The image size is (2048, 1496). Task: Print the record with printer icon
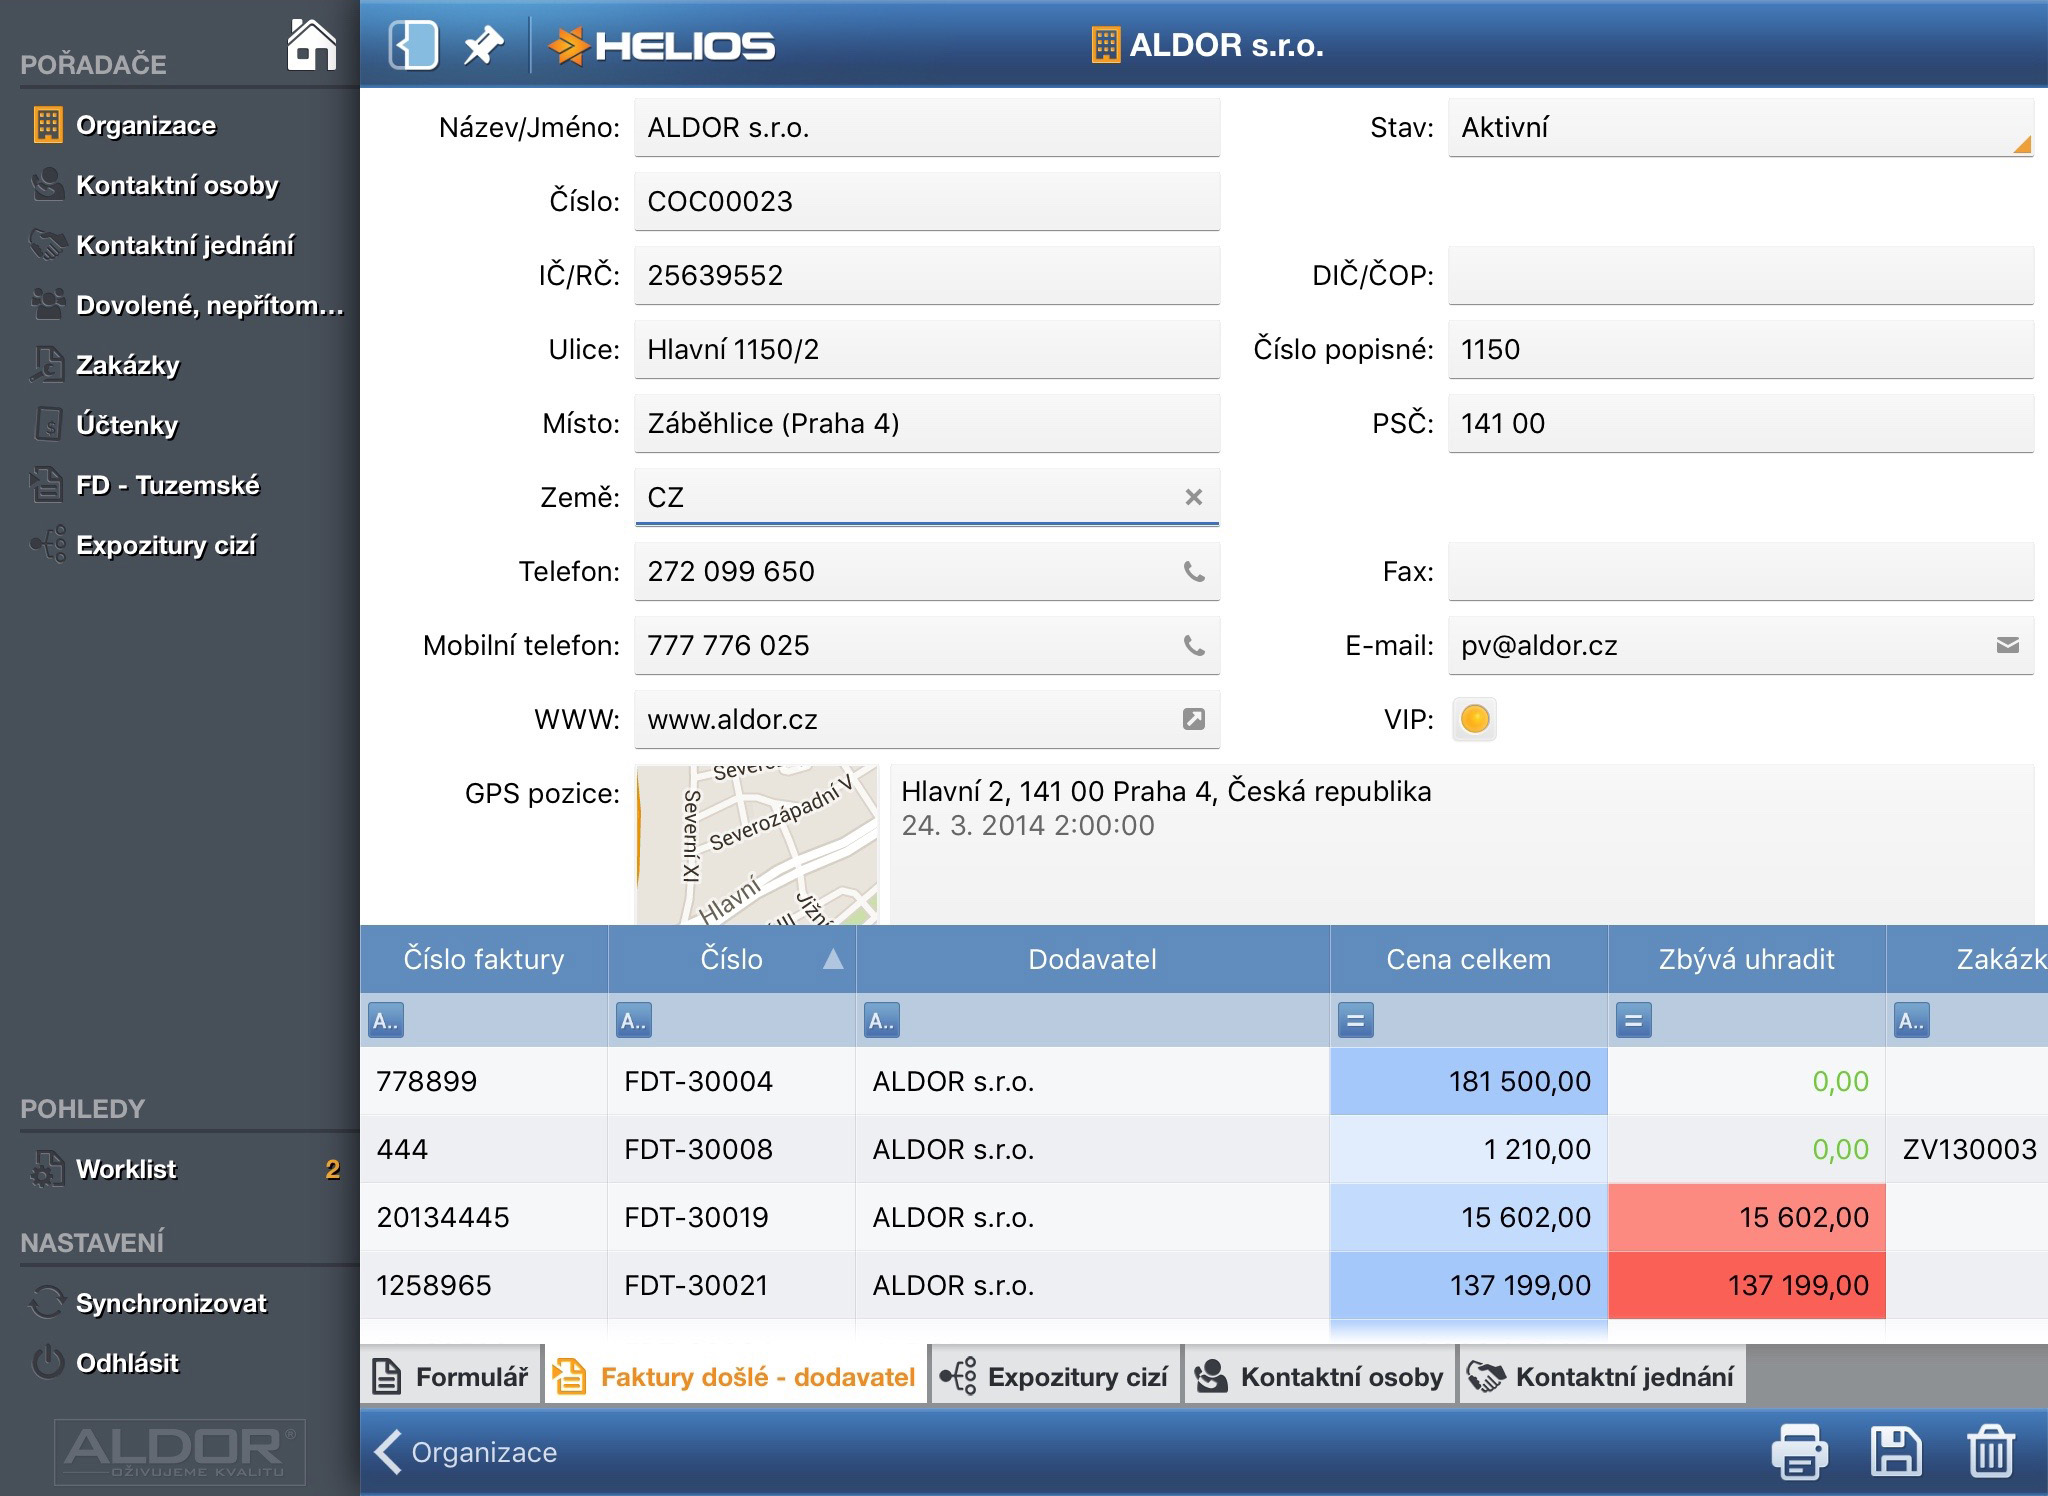[x=1800, y=1452]
